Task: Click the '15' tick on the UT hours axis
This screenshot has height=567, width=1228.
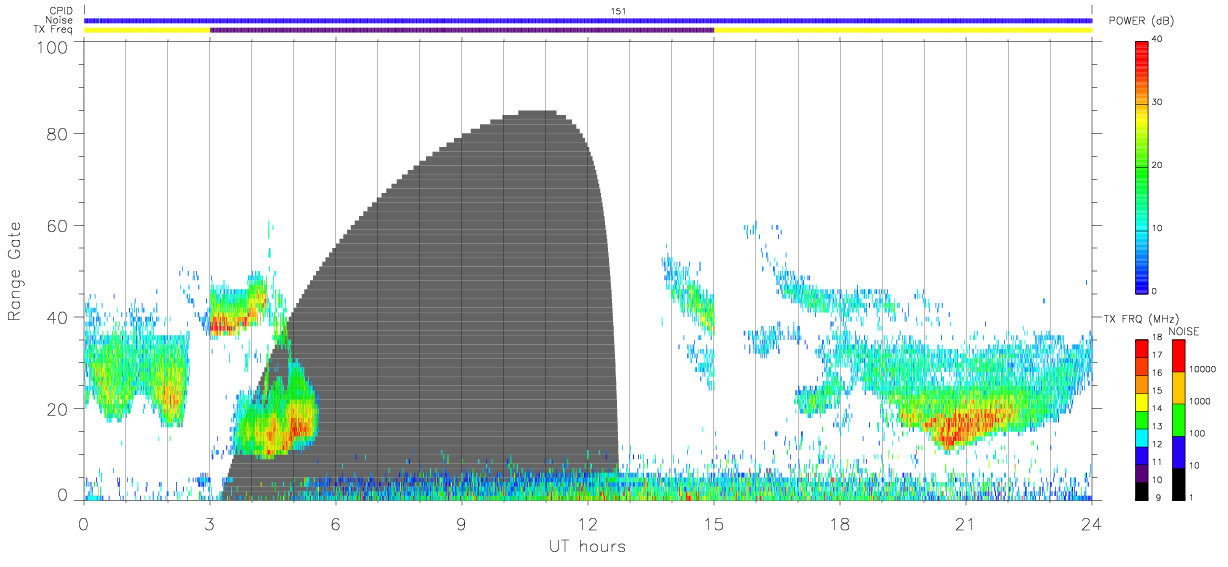Action: (x=713, y=523)
